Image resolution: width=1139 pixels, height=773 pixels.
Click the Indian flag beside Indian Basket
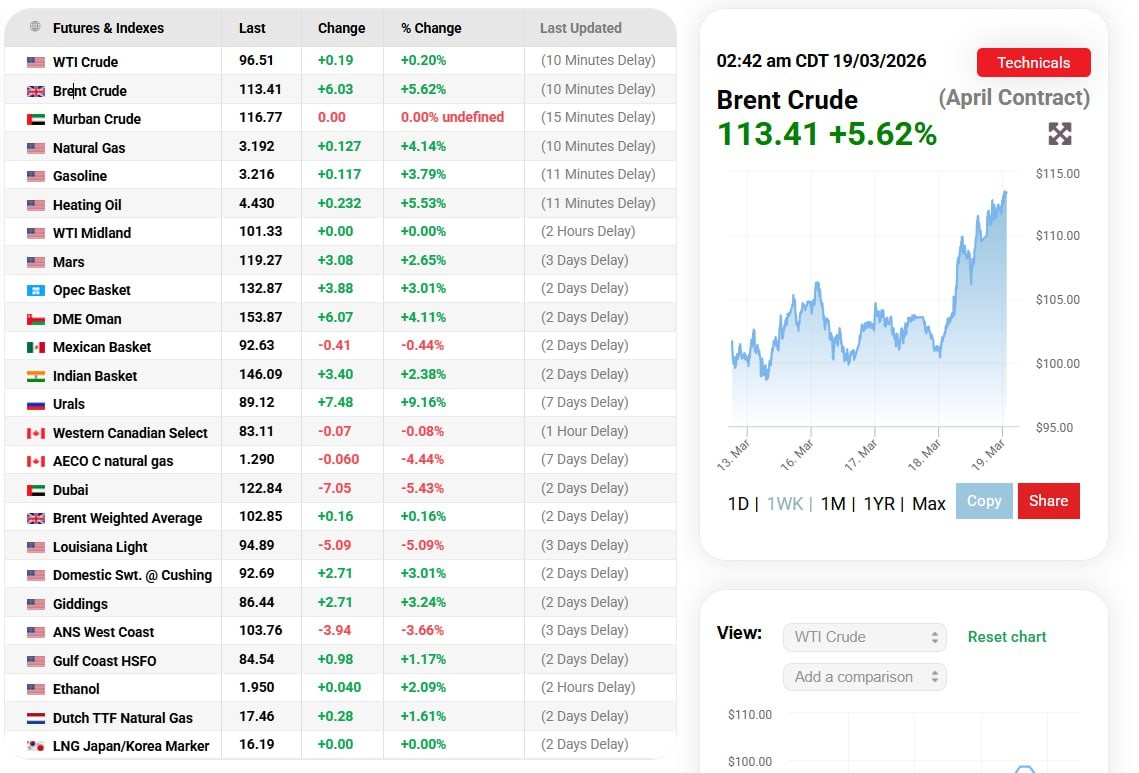pos(36,376)
